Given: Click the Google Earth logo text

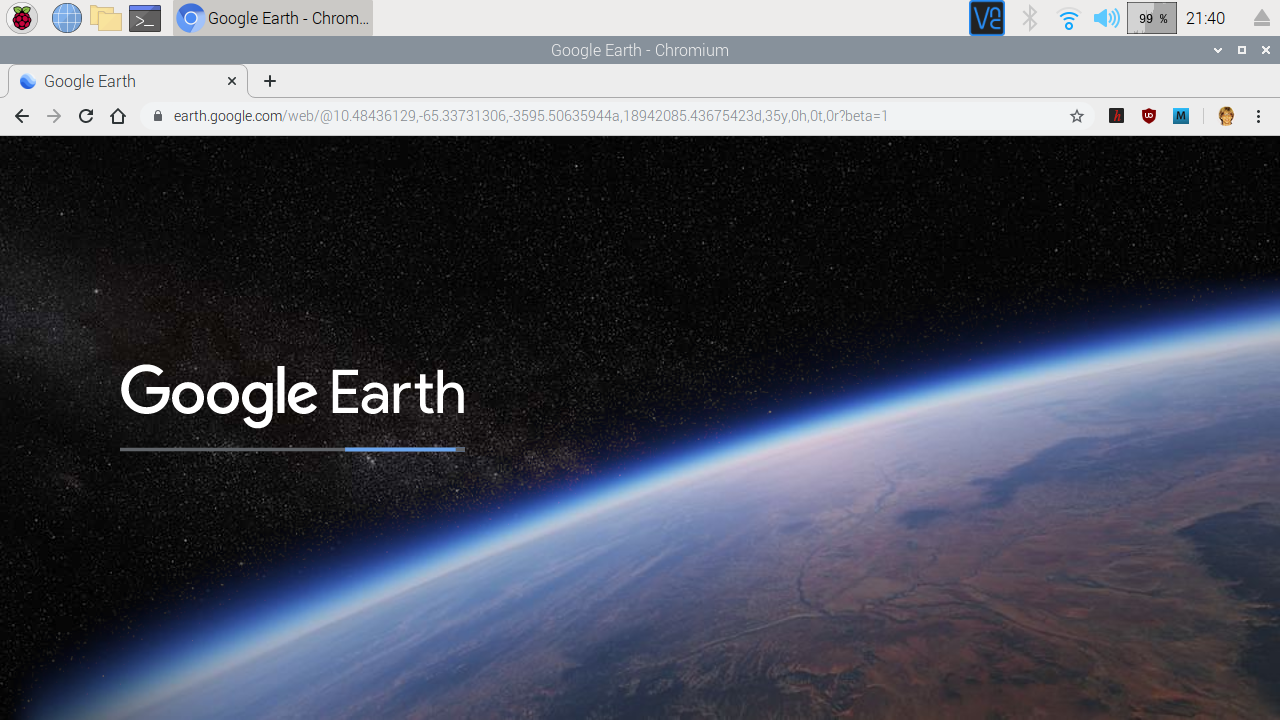Looking at the screenshot, I should click(x=292, y=395).
